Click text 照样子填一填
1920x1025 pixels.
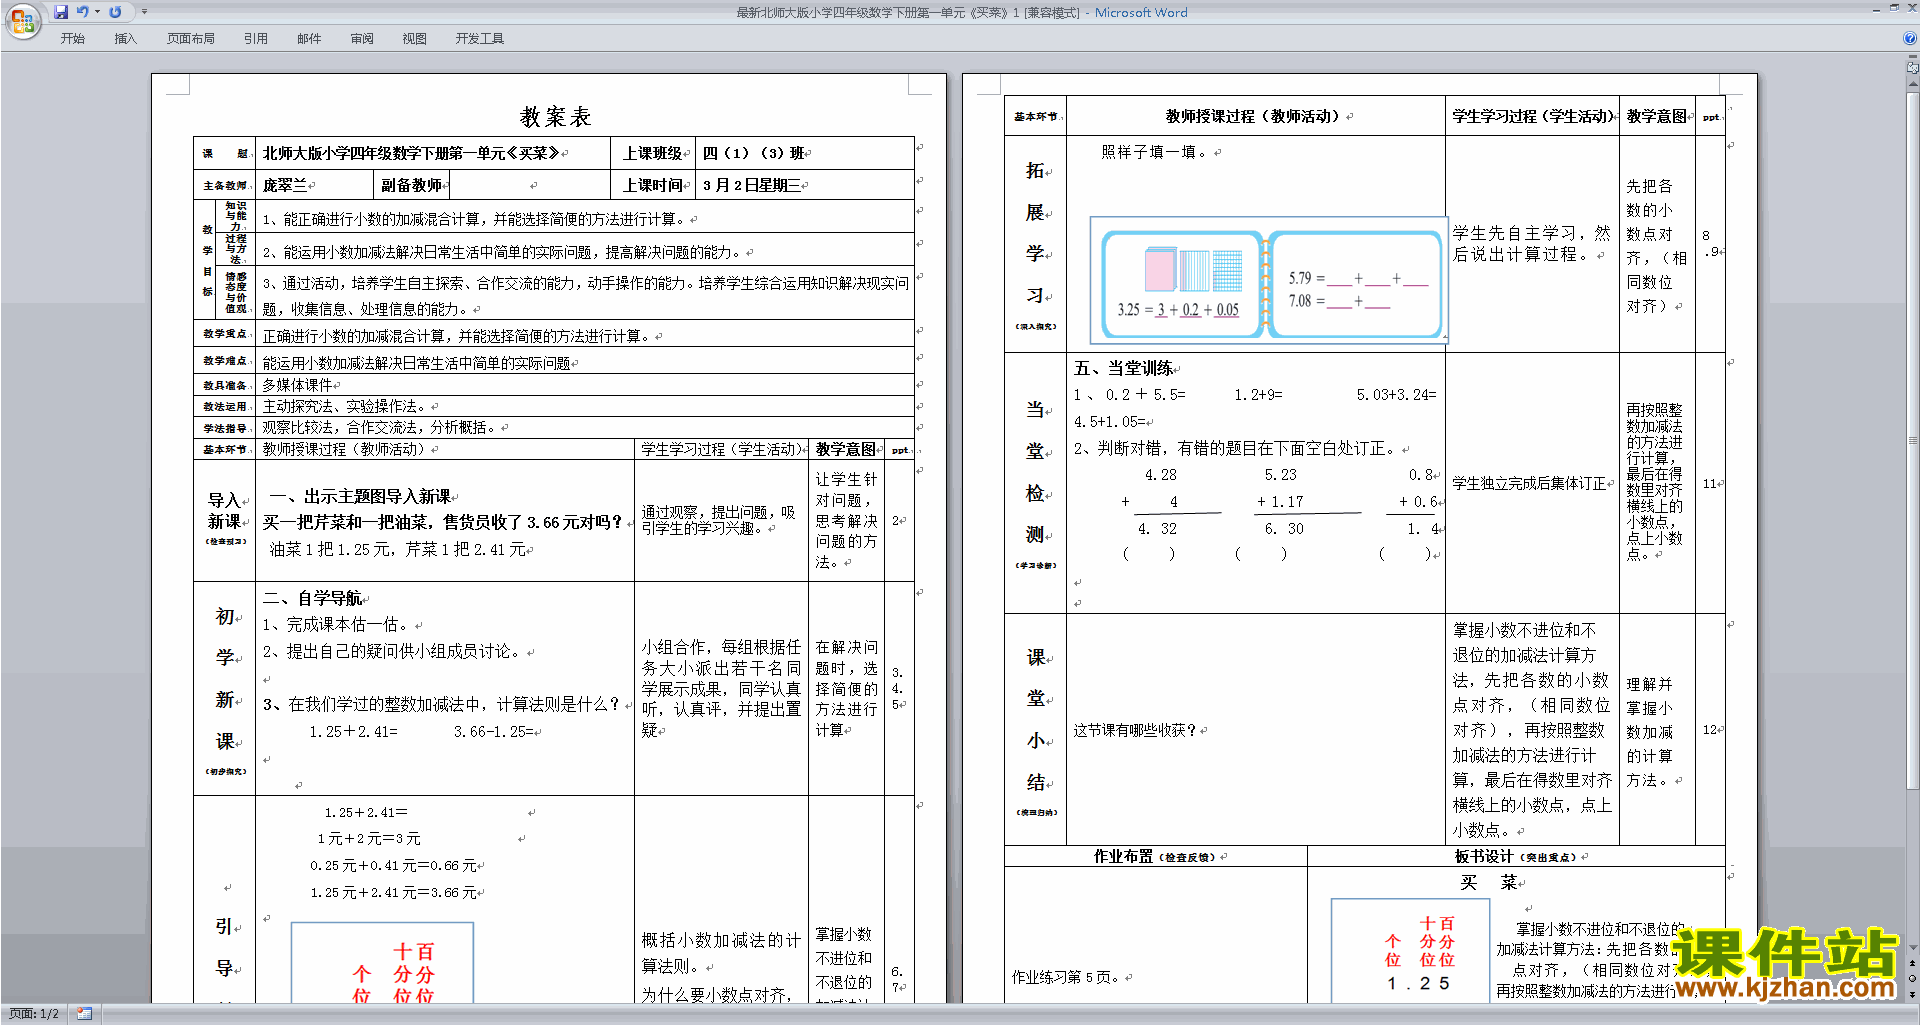coord(1155,152)
